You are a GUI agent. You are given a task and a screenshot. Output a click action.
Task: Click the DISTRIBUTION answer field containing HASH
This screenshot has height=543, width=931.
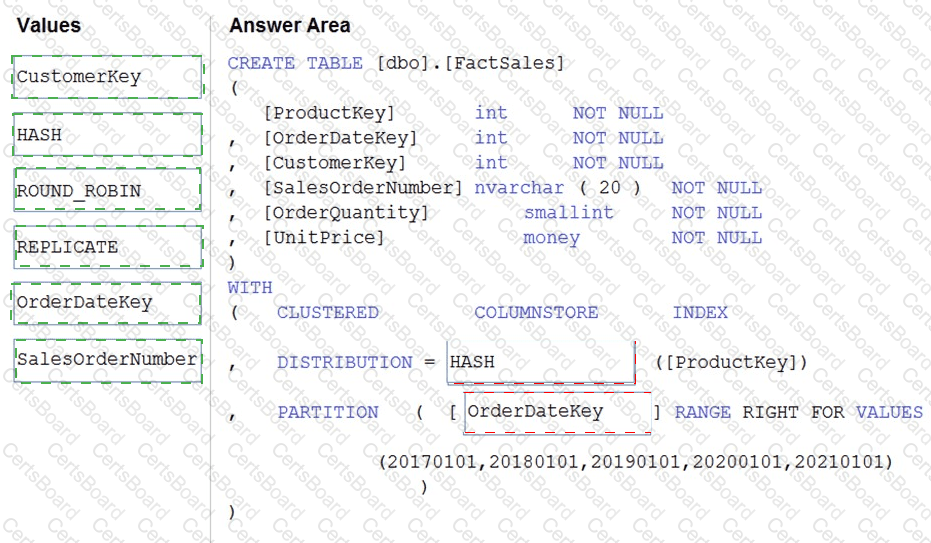[541, 363]
